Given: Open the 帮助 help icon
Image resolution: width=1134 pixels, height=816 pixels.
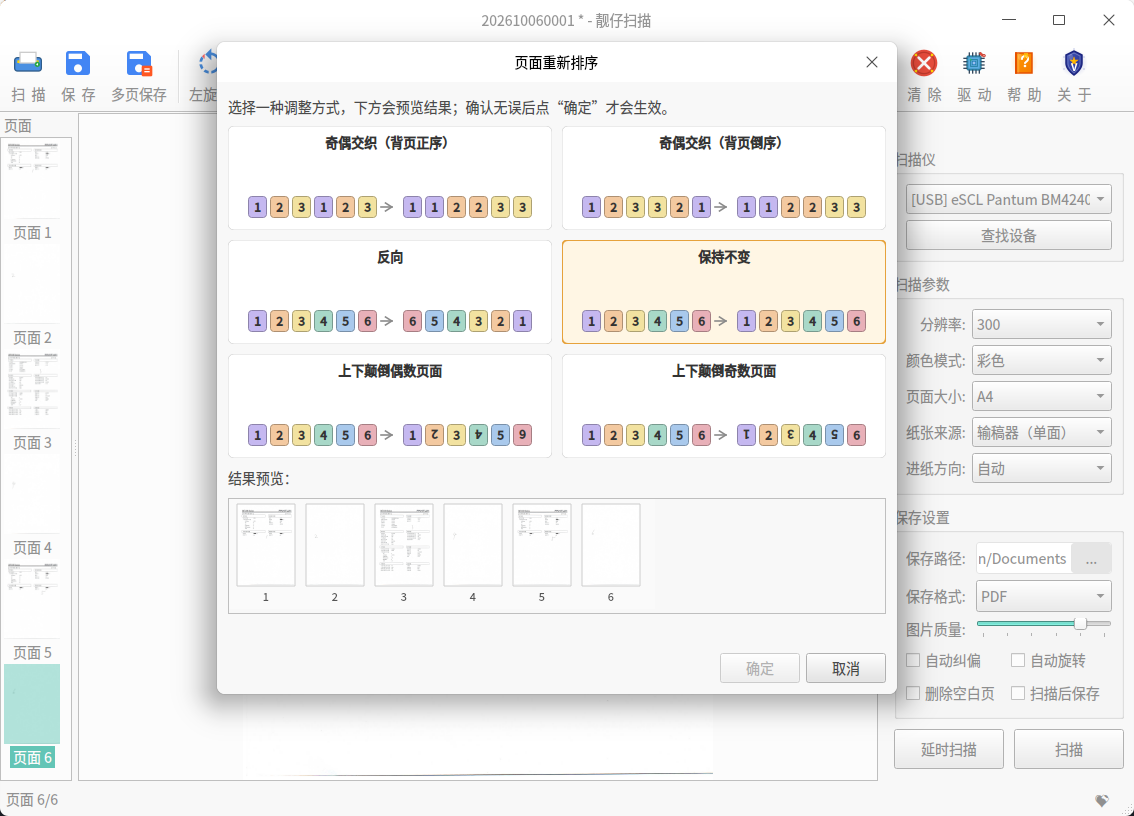Looking at the screenshot, I should (1024, 64).
